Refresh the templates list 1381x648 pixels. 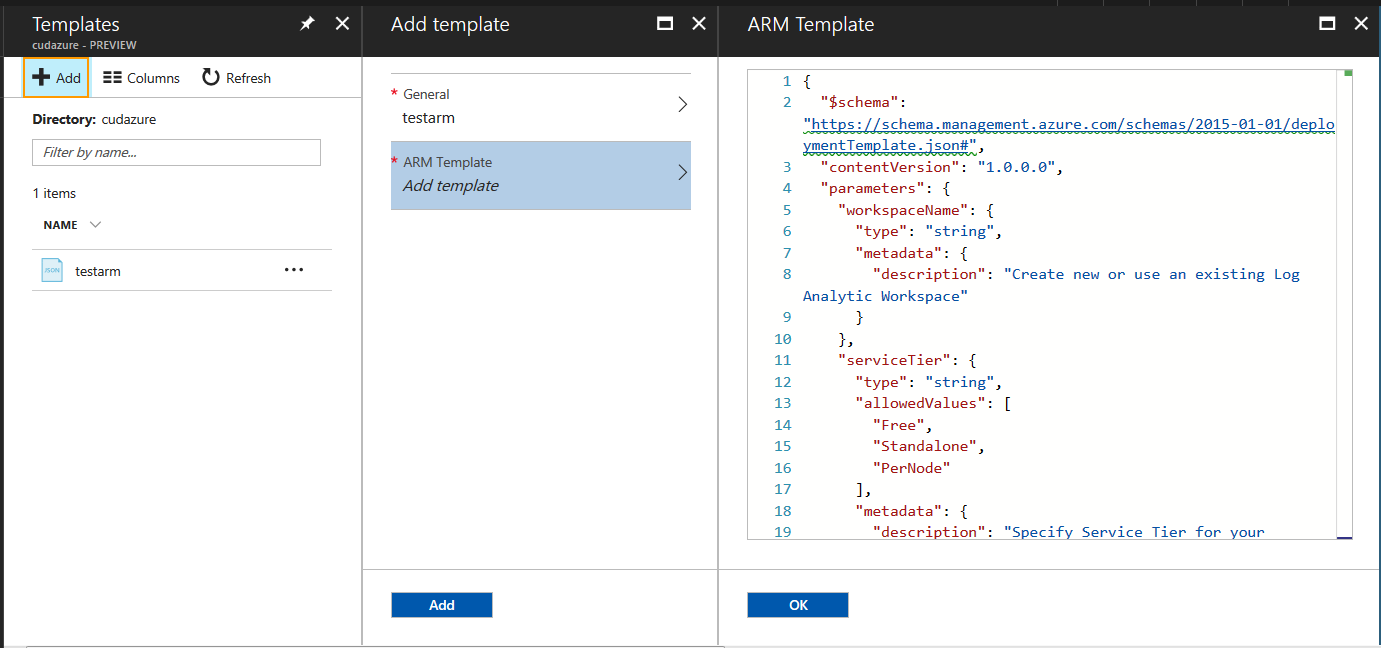pos(236,77)
